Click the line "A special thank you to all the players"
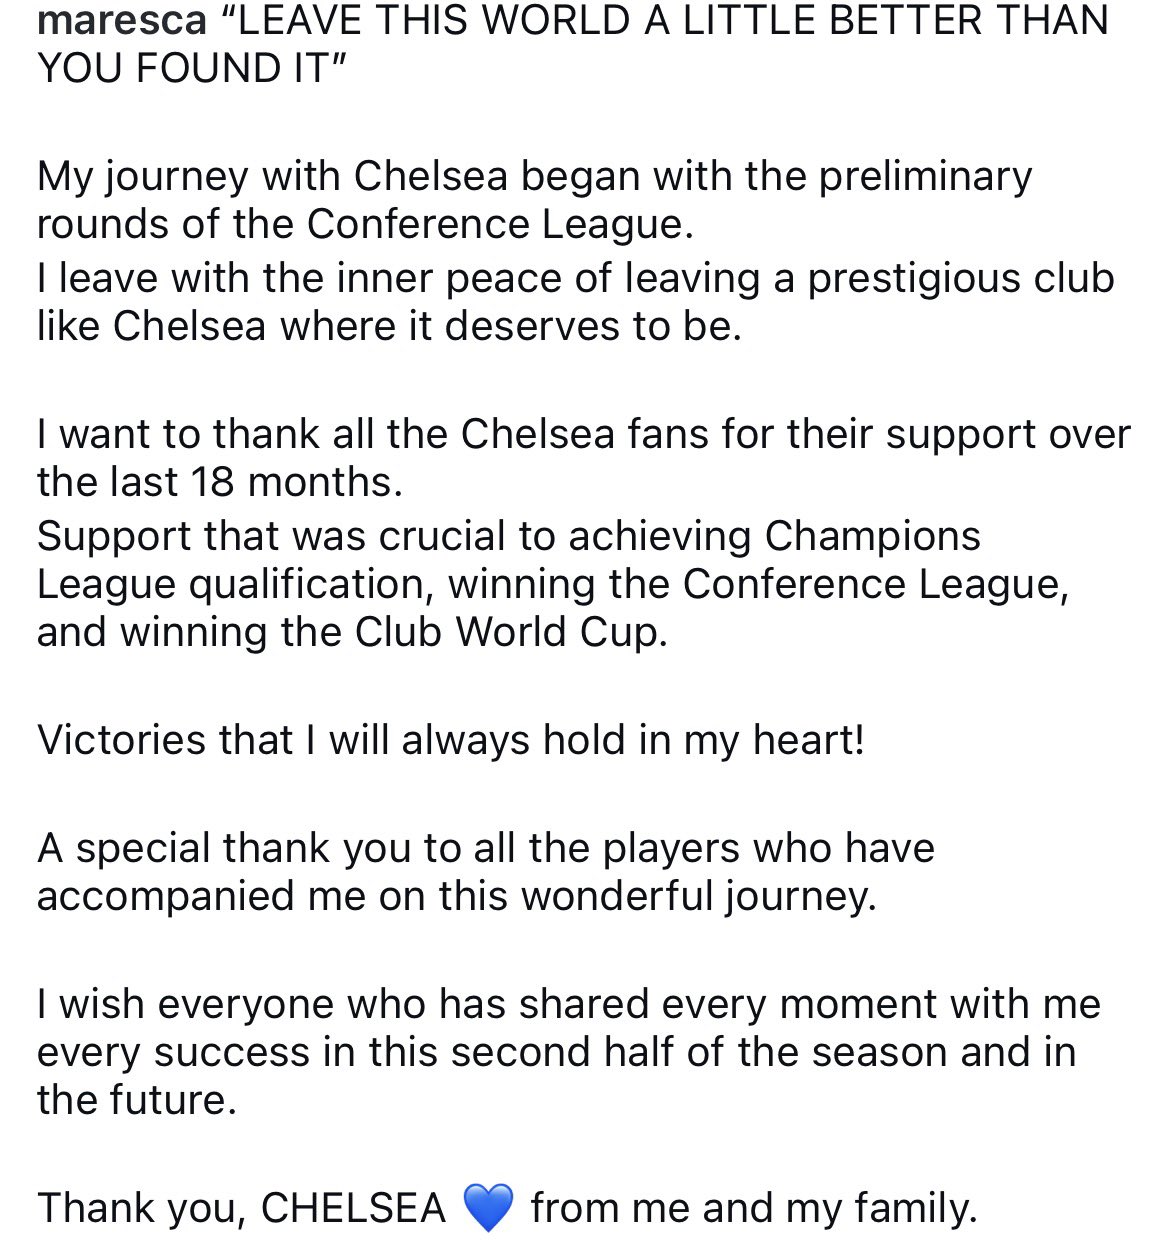This screenshot has width=1170, height=1257. tap(485, 848)
